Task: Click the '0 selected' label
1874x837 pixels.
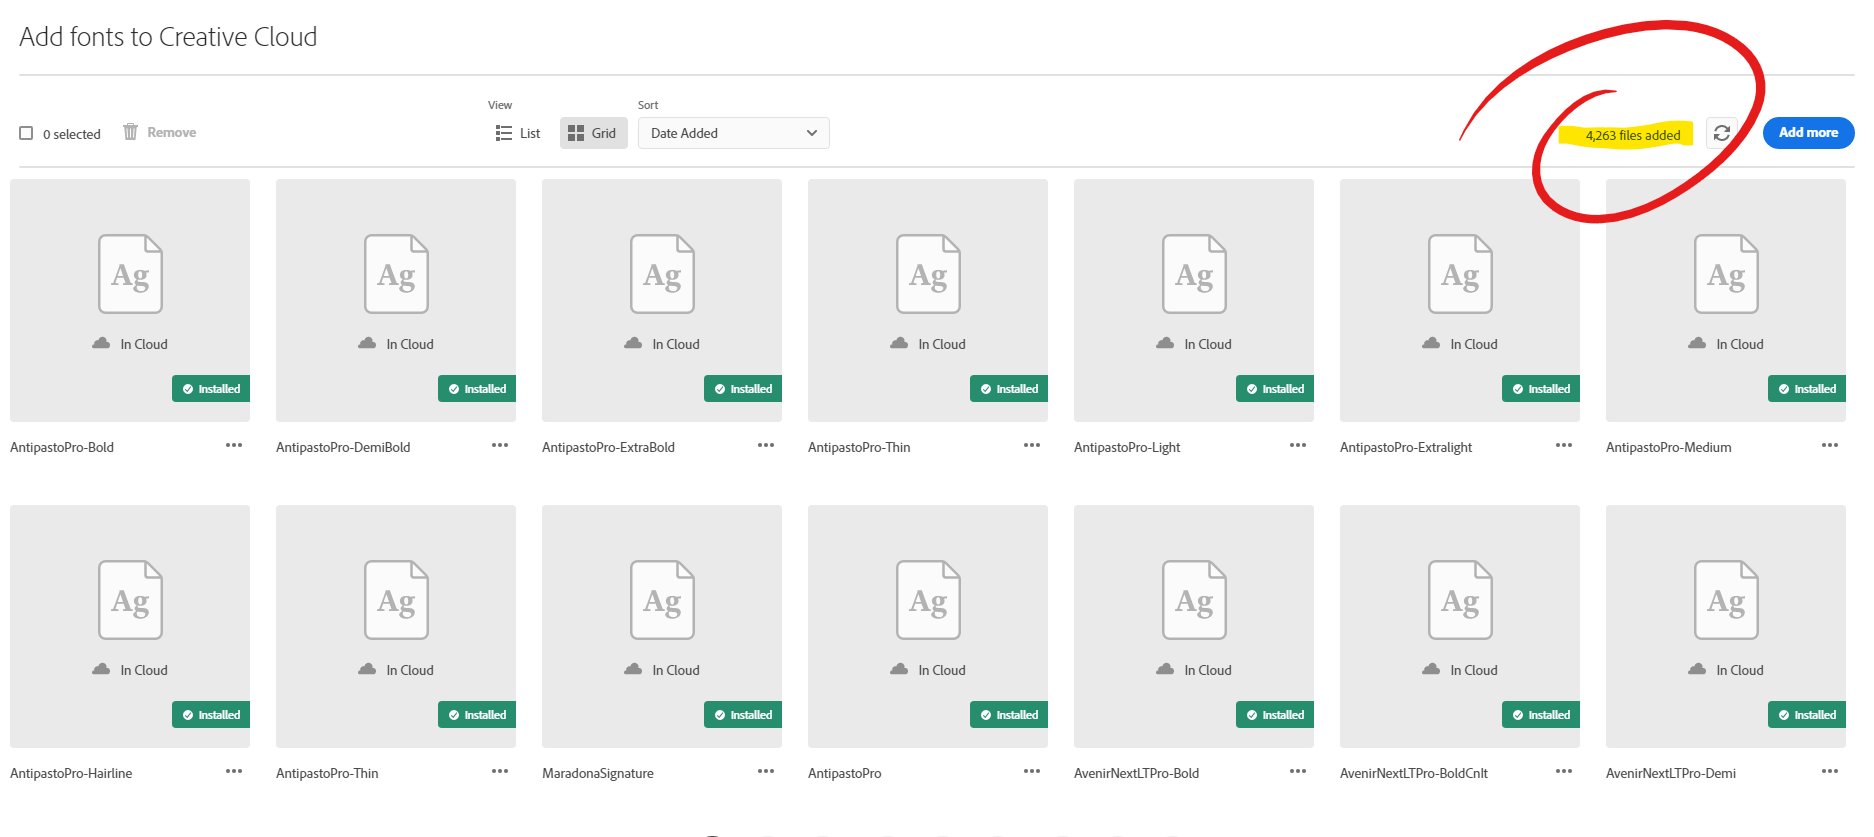Action: coord(72,134)
